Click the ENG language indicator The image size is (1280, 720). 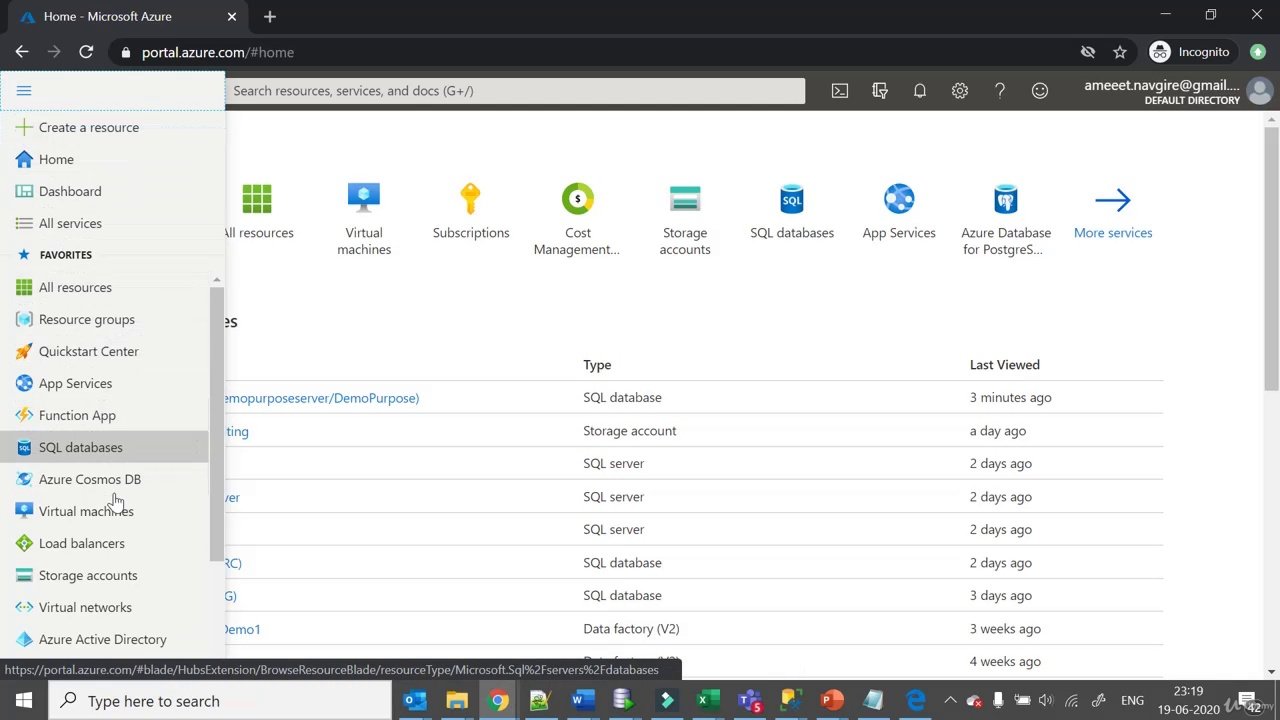click(1132, 701)
